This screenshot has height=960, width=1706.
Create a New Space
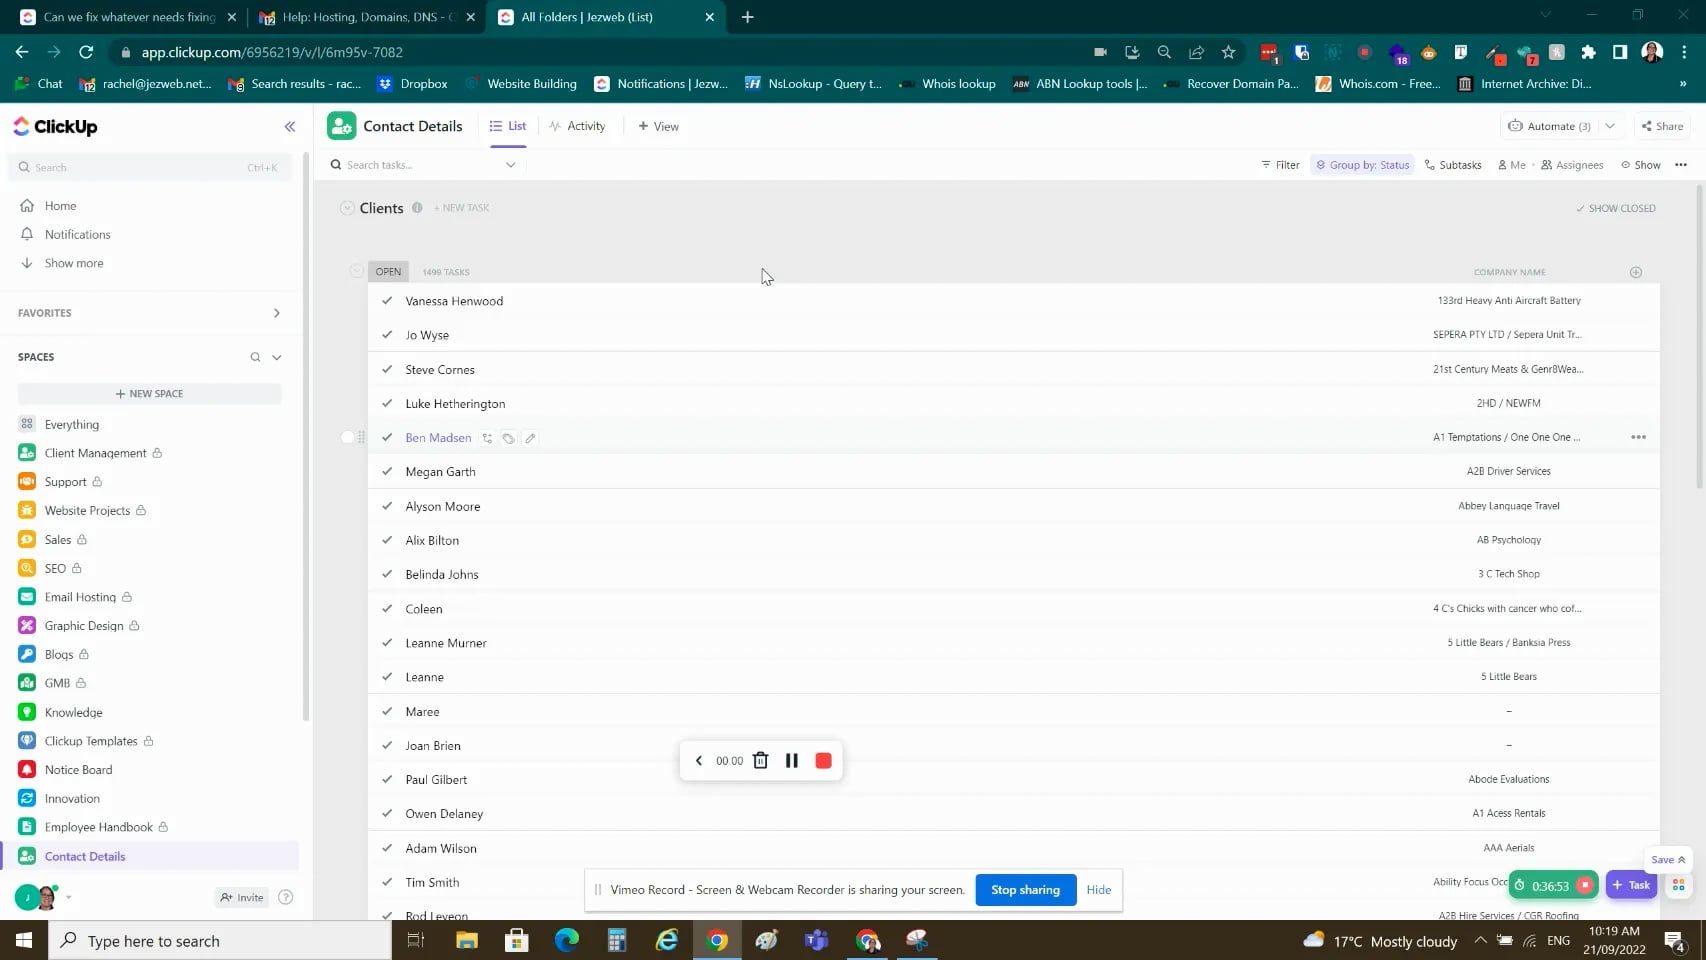click(150, 394)
